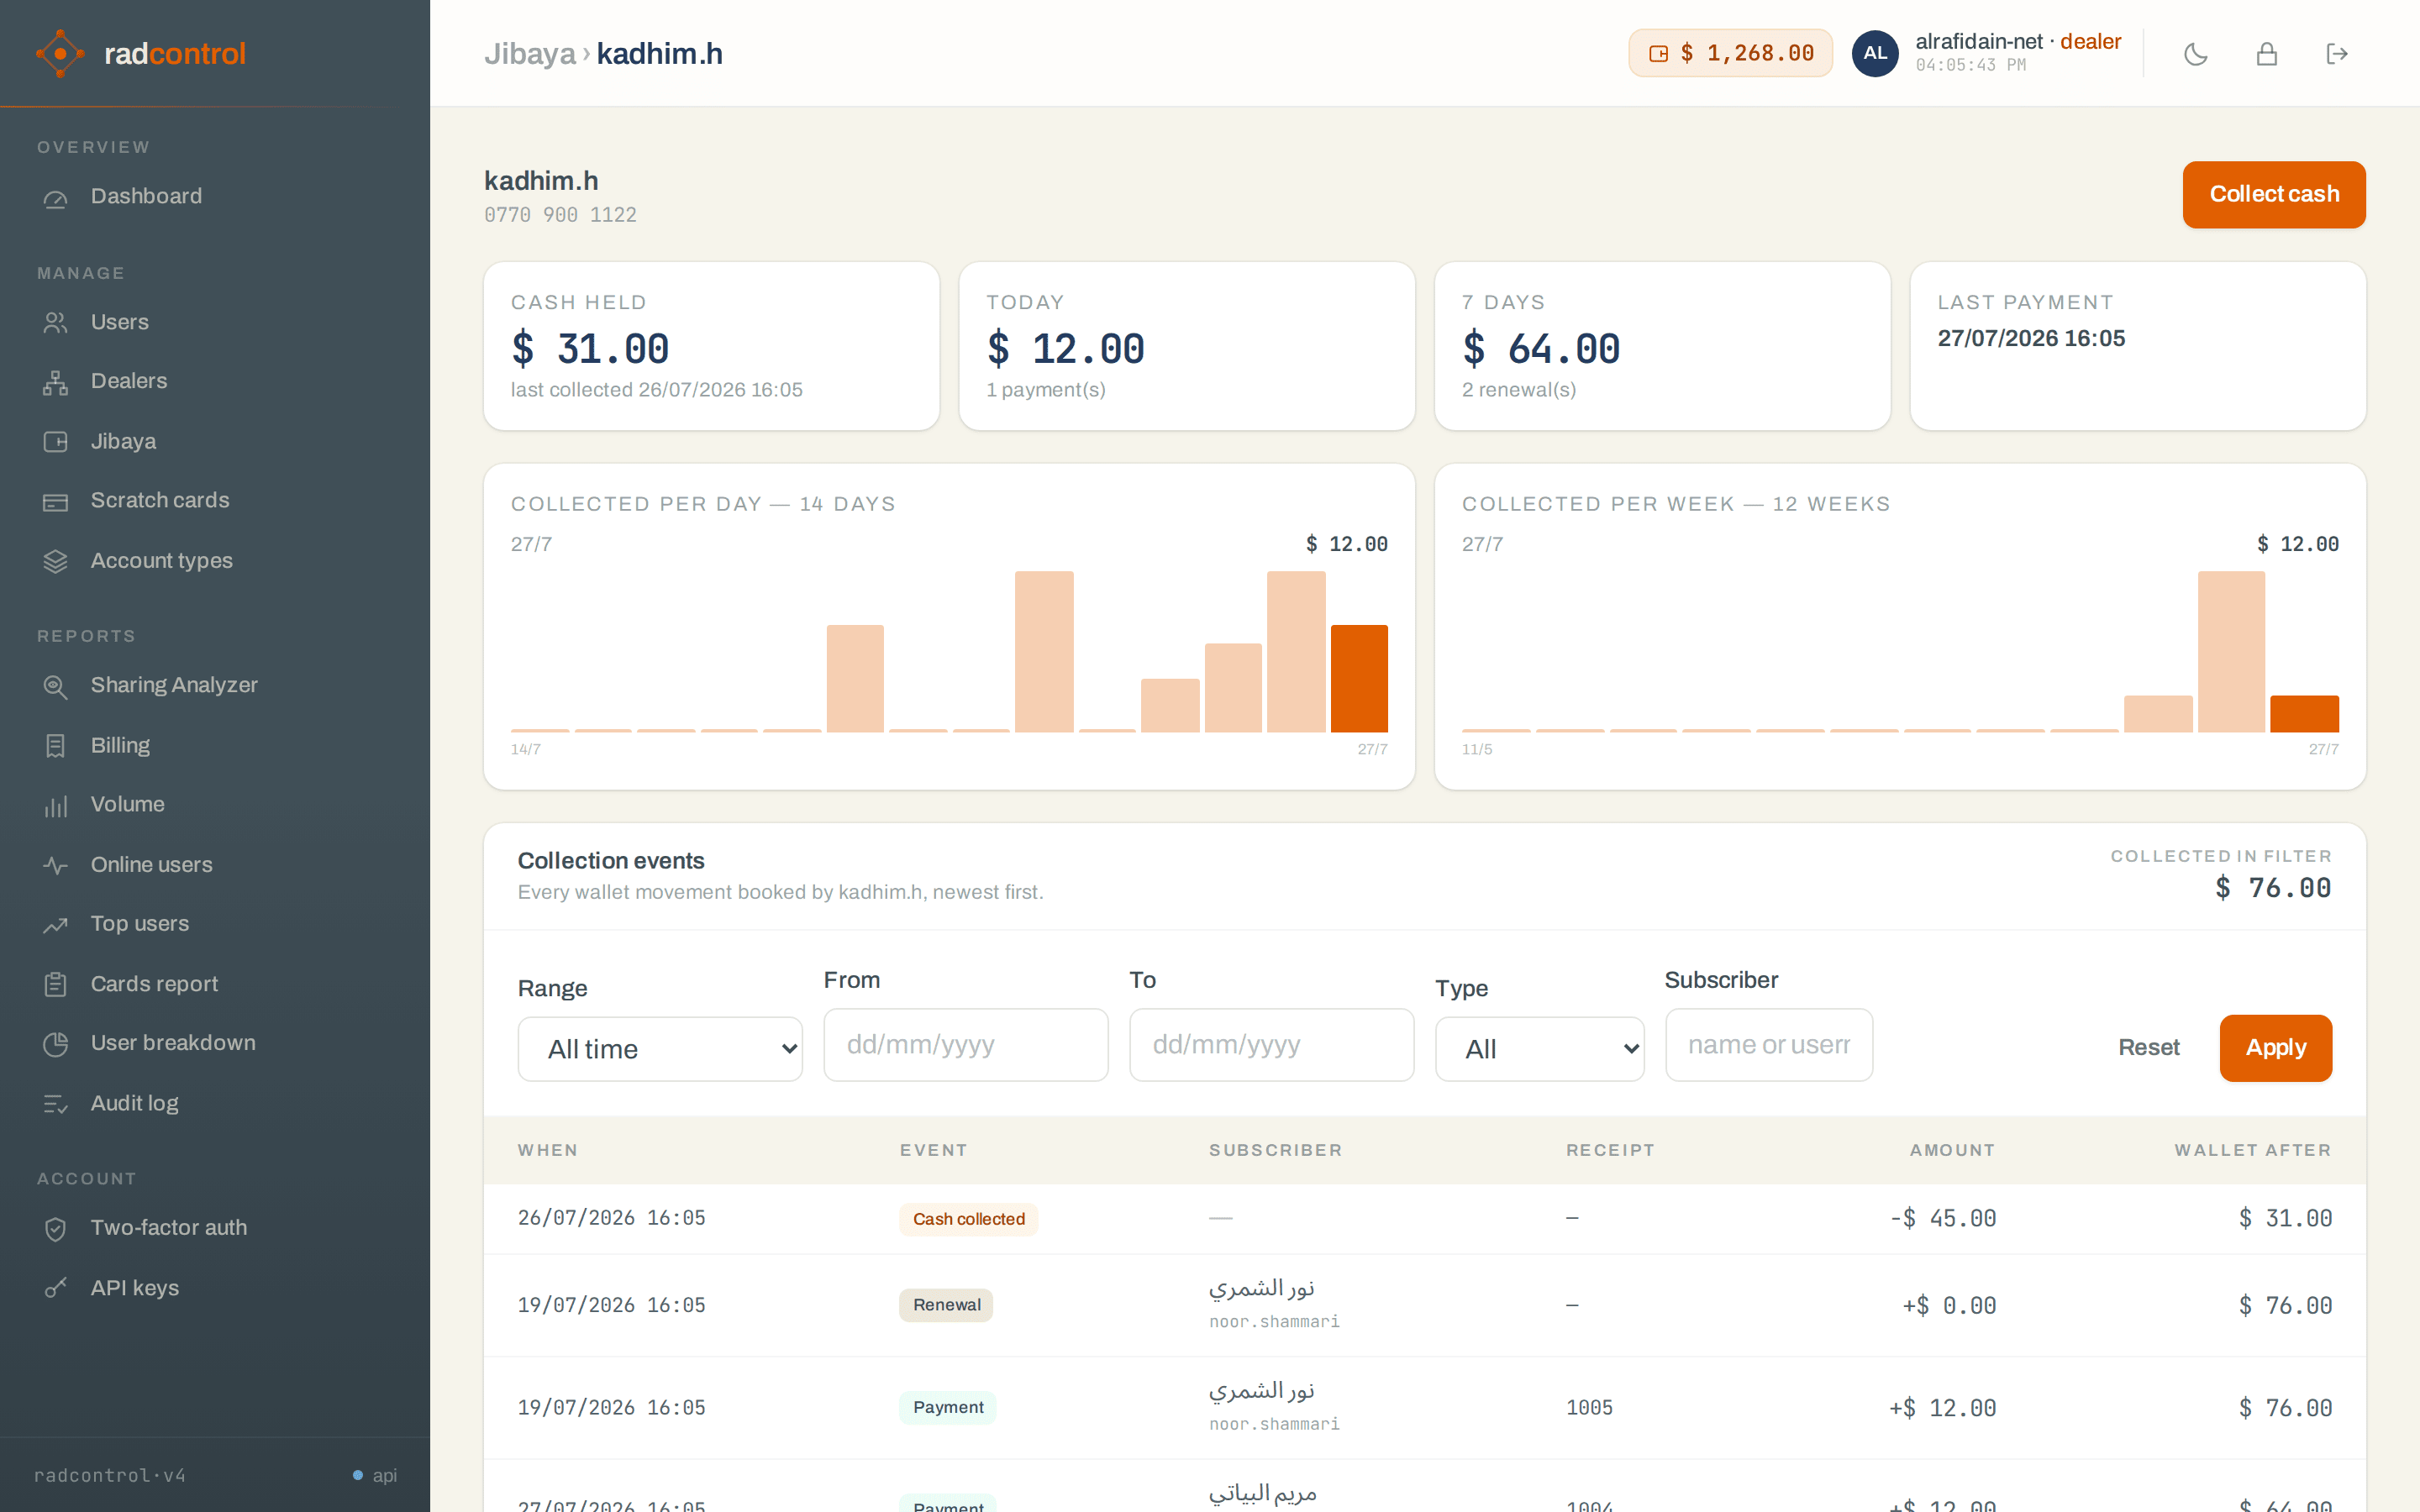Open the Type All dropdown
Image resolution: width=2420 pixels, height=1512 pixels.
[1539, 1049]
